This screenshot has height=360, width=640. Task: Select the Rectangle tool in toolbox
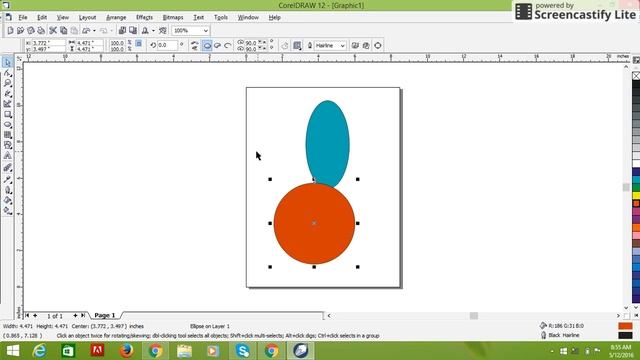pos(7,115)
